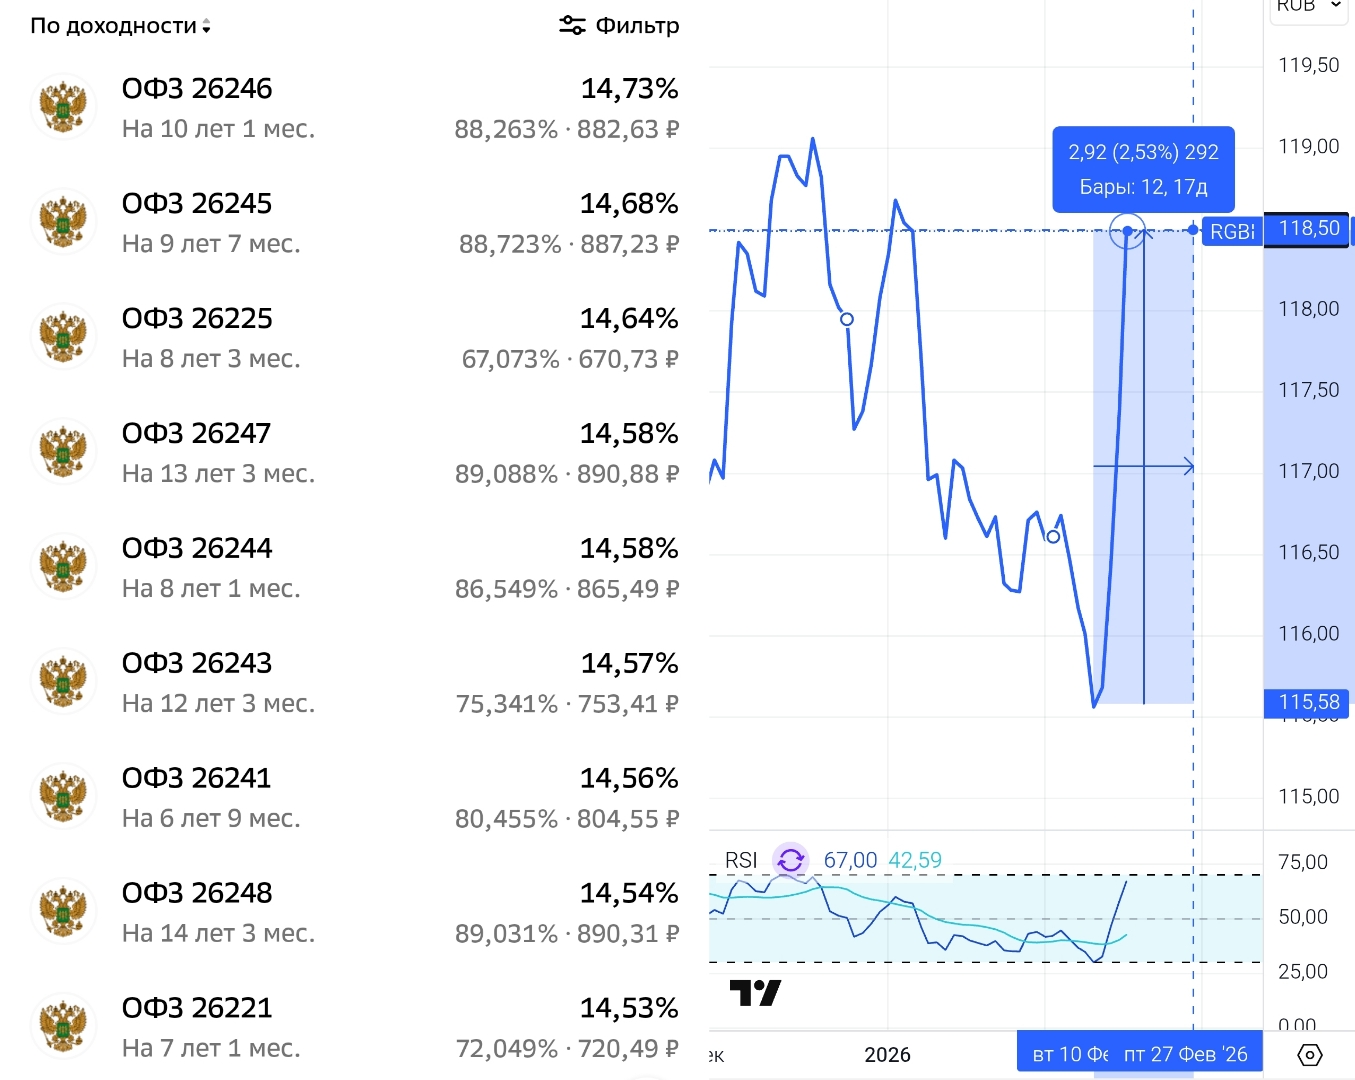Click the TradingView logo on chart
The height and width of the screenshot is (1080, 1355).
pyautogui.click(x=755, y=993)
